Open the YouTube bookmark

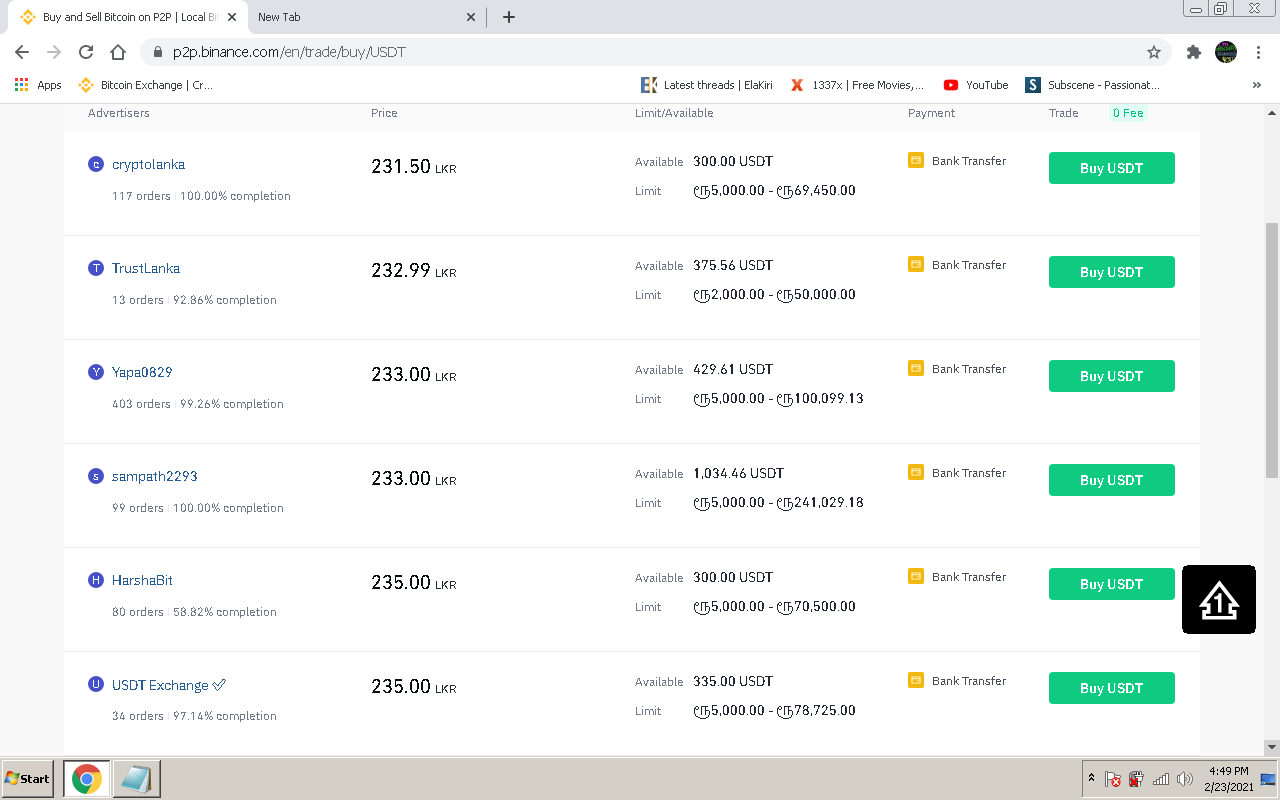[x=976, y=85]
